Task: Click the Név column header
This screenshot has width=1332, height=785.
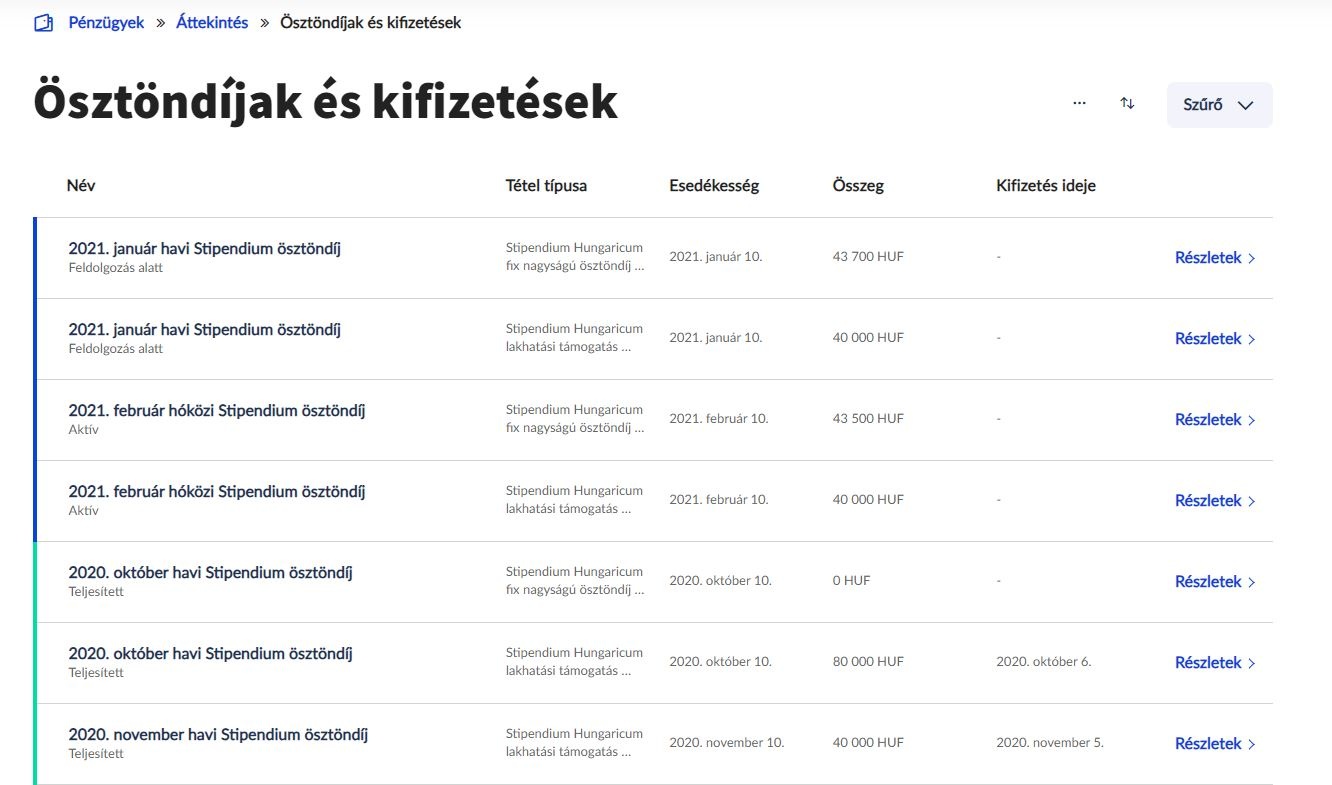Action: 81,185
